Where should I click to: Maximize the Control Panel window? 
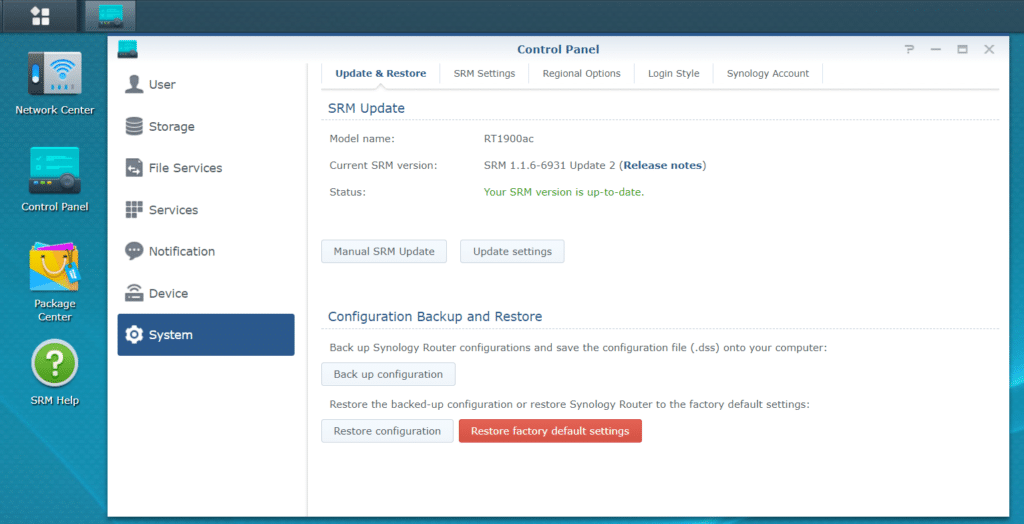[x=962, y=50]
